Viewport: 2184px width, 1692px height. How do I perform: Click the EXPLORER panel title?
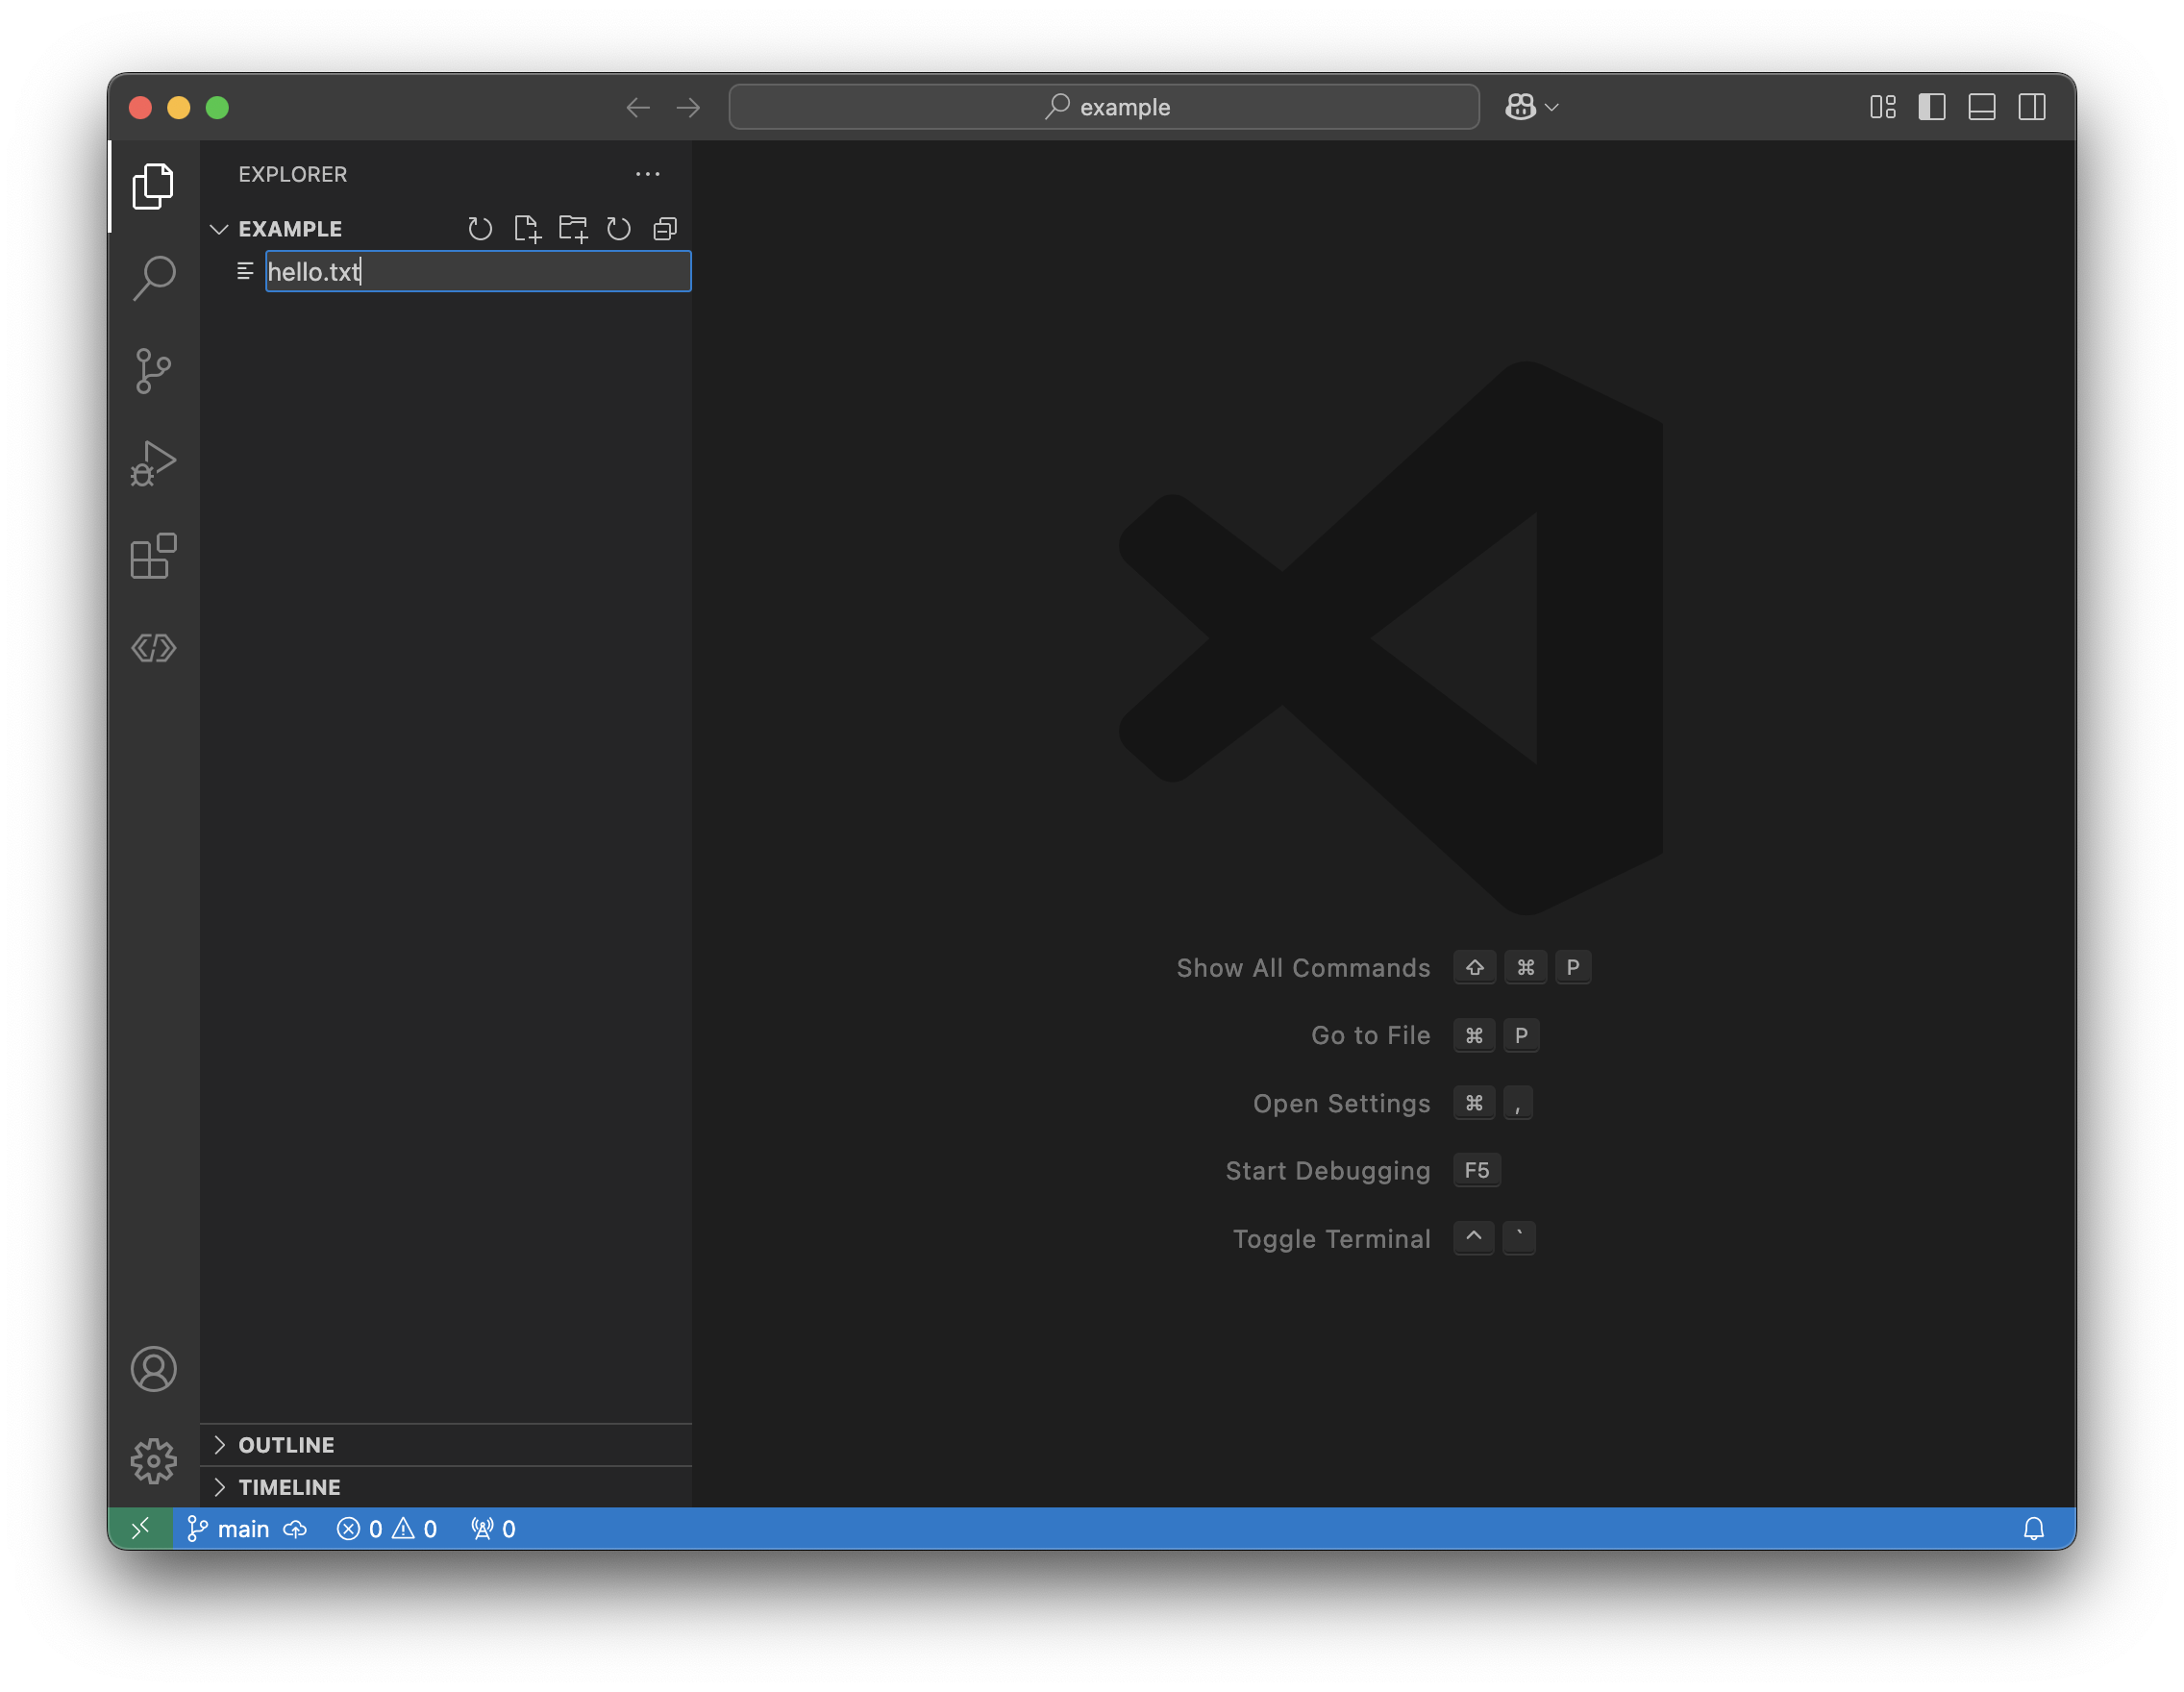coord(292,174)
